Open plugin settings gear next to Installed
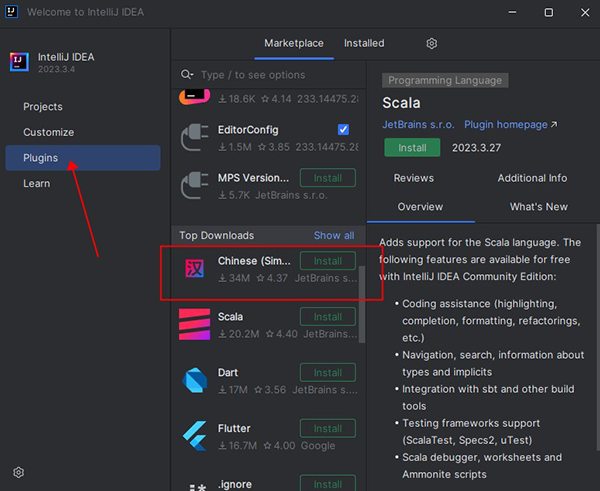This screenshot has height=491, width=600. [432, 44]
